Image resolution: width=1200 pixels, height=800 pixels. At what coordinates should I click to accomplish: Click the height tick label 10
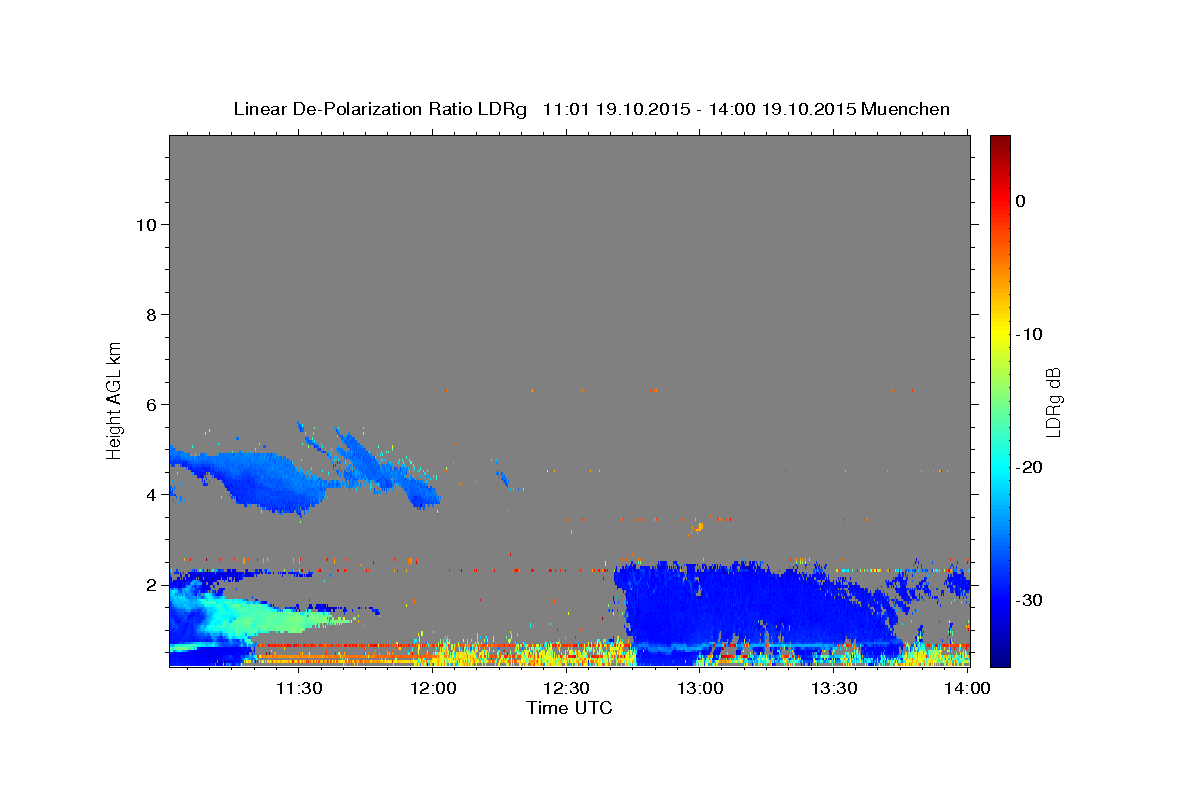pos(147,224)
